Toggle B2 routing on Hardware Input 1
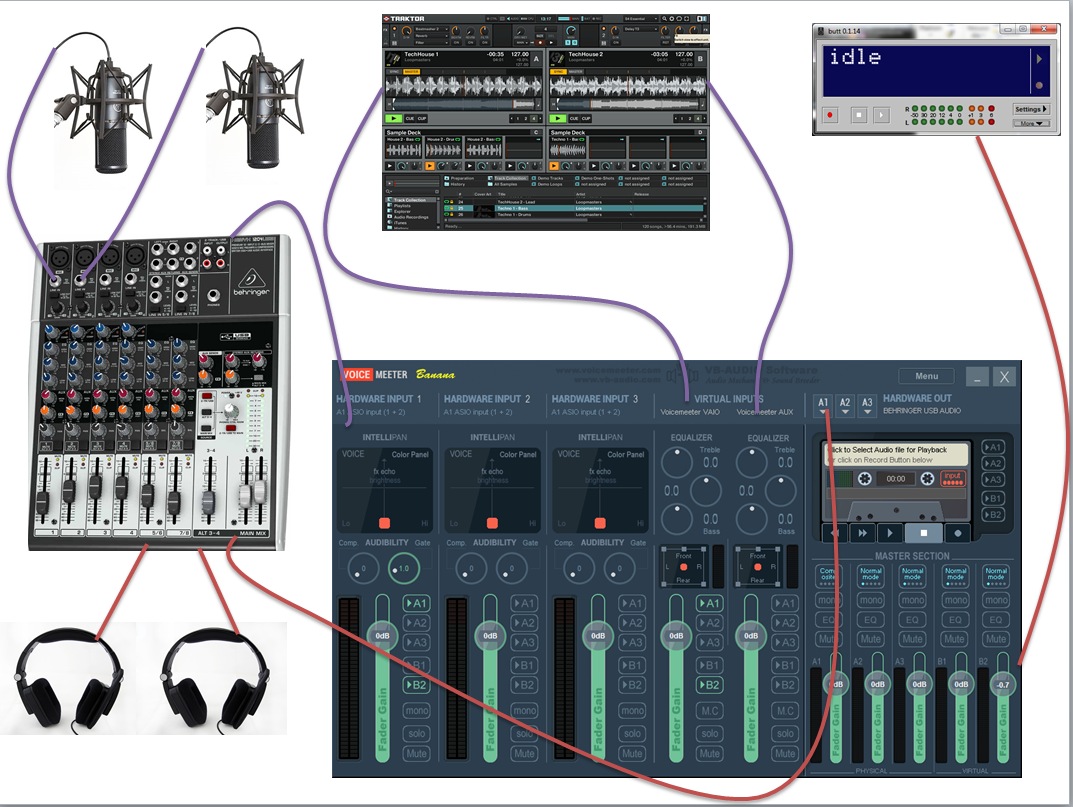This screenshot has width=1073, height=807. 417,684
